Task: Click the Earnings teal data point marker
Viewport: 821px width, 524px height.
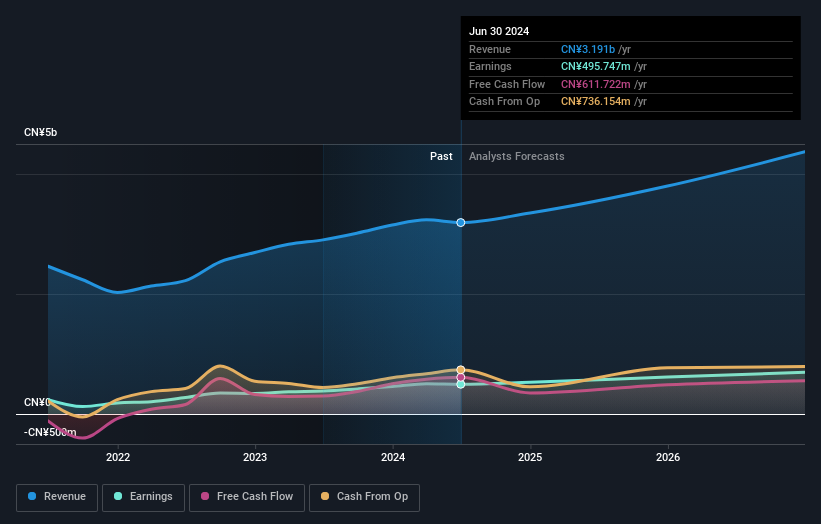Action: pyautogui.click(x=461, y=384)
